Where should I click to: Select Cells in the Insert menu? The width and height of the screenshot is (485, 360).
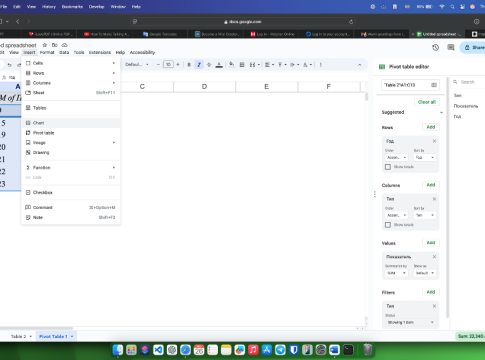71,63
